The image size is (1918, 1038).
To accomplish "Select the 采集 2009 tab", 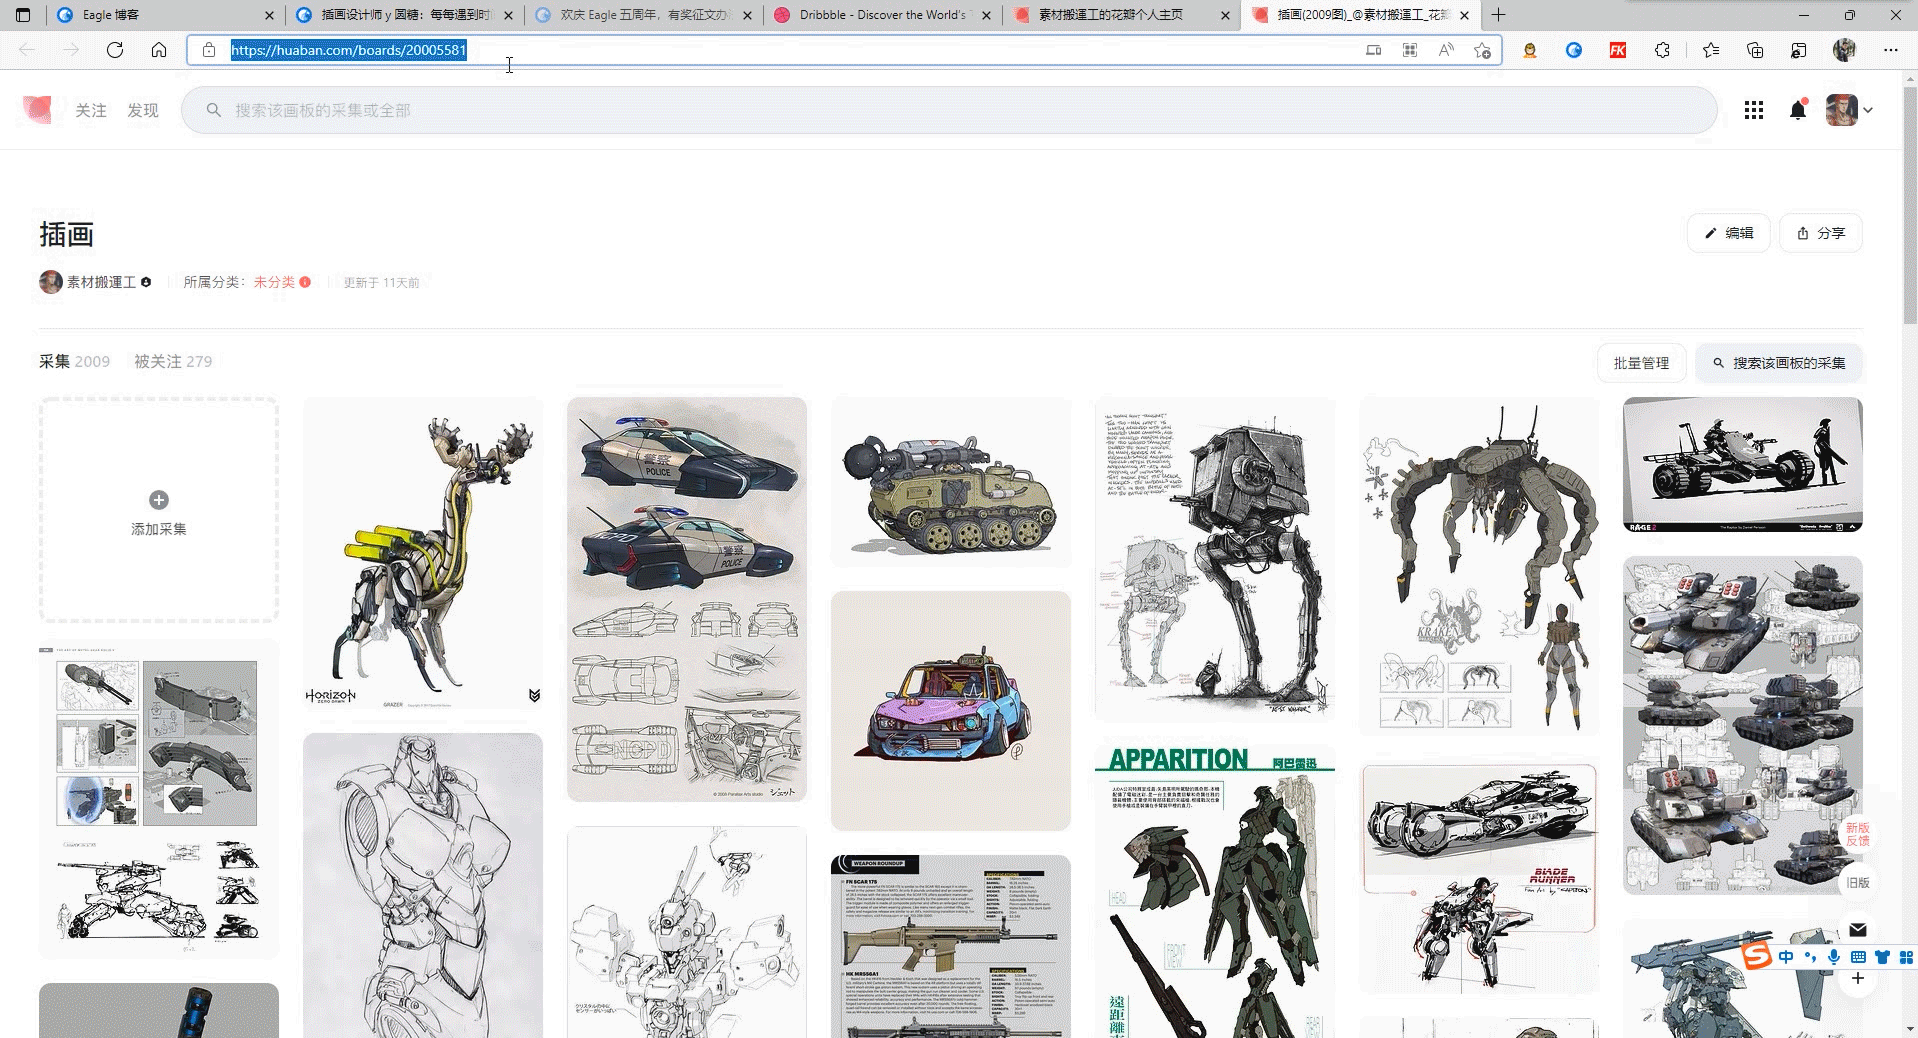I will click(75, 362).
